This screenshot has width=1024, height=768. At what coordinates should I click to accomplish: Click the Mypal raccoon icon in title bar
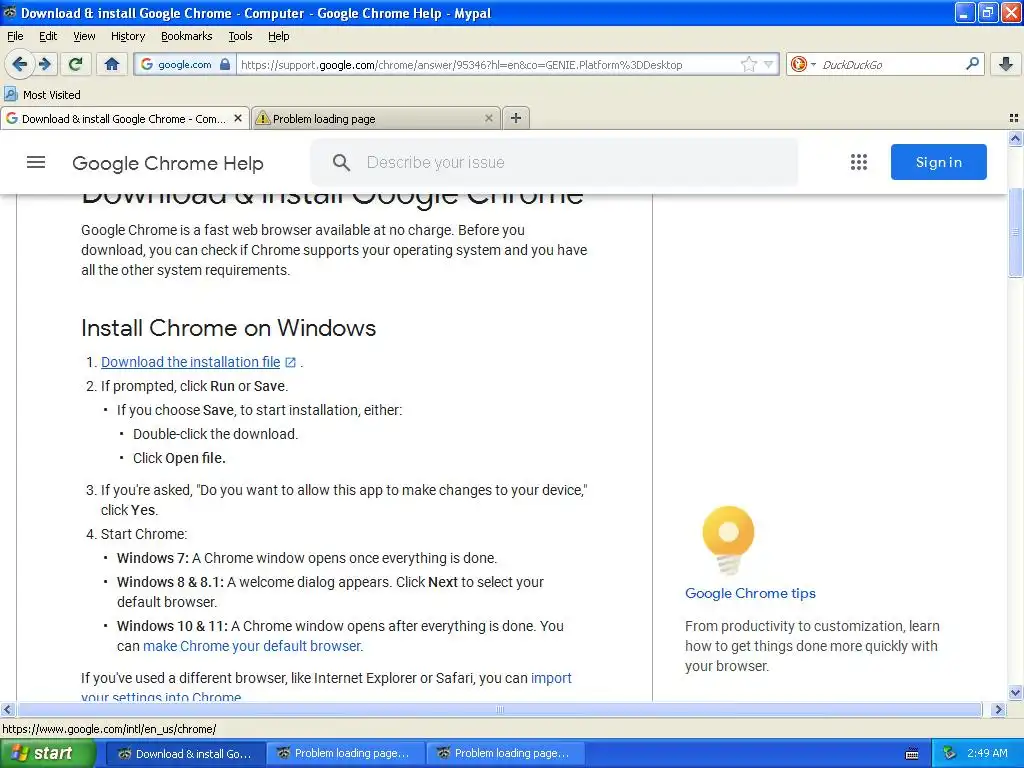click(9, 12)
